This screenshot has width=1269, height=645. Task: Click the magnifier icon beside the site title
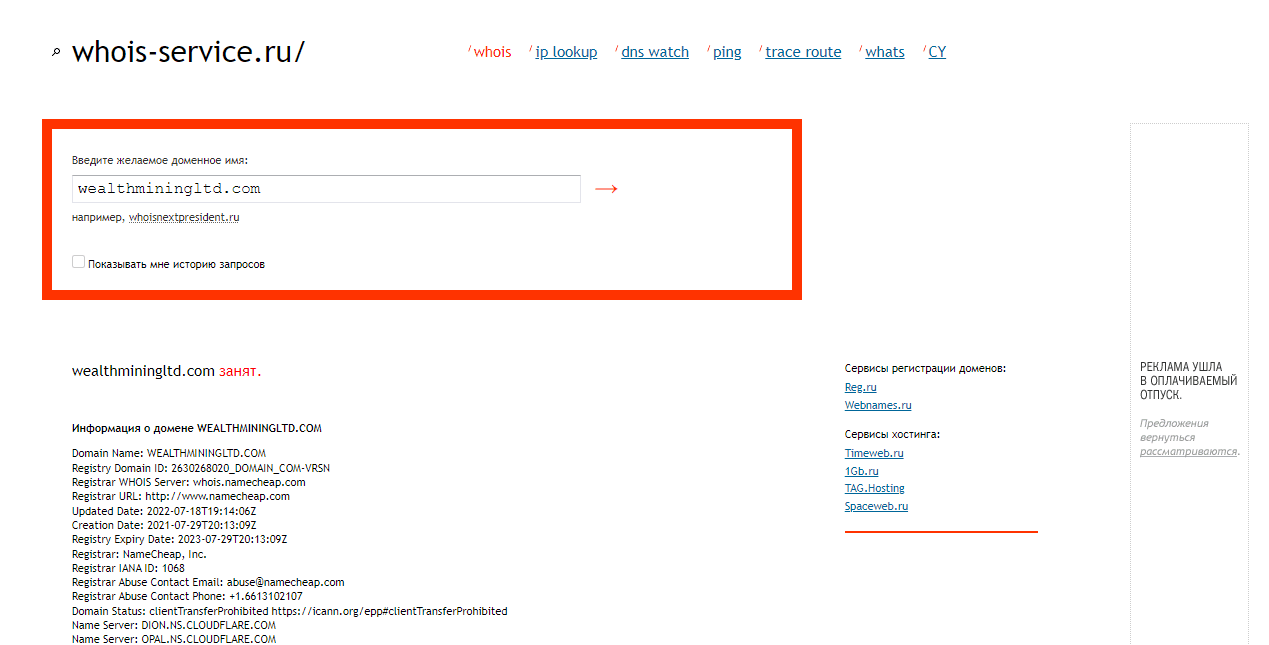(56, 53)
